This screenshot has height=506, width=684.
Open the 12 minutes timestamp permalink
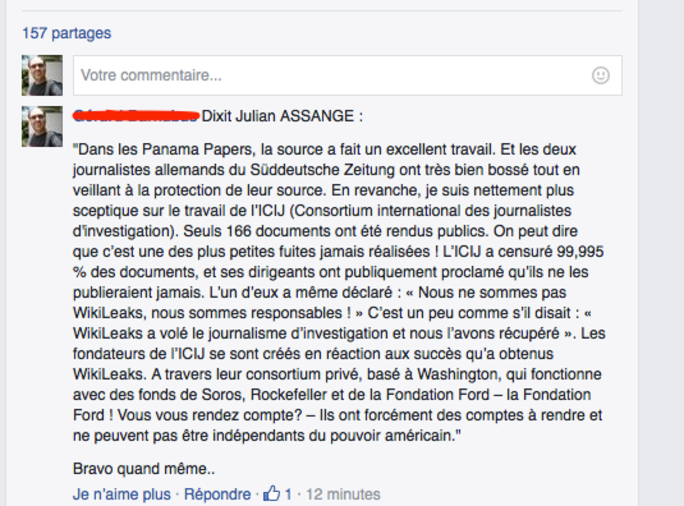tap(343, 494)
